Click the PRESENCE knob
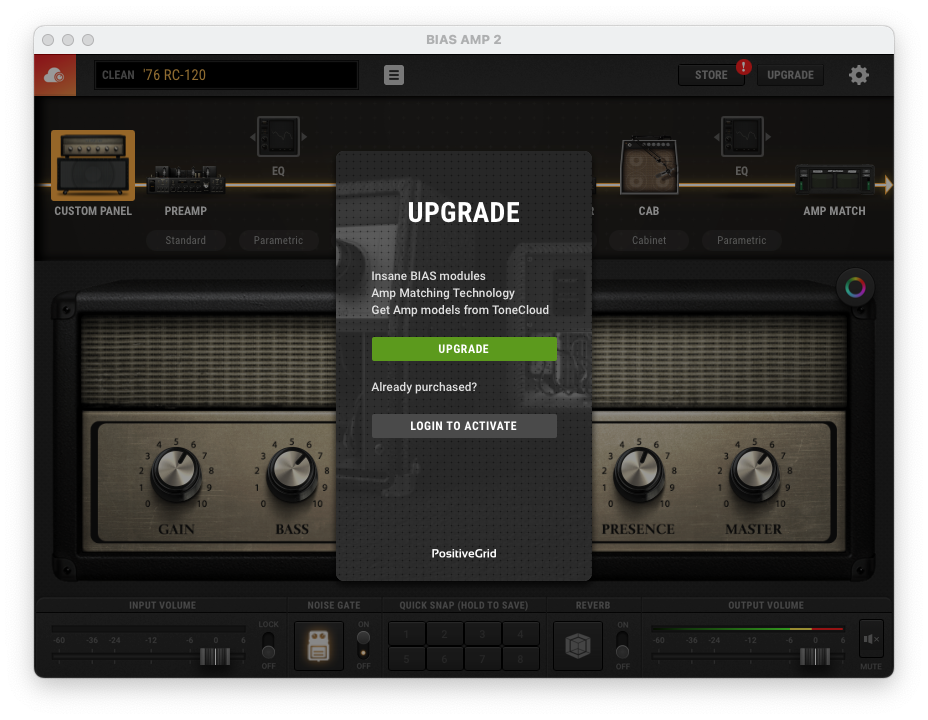 click(639, 472)
